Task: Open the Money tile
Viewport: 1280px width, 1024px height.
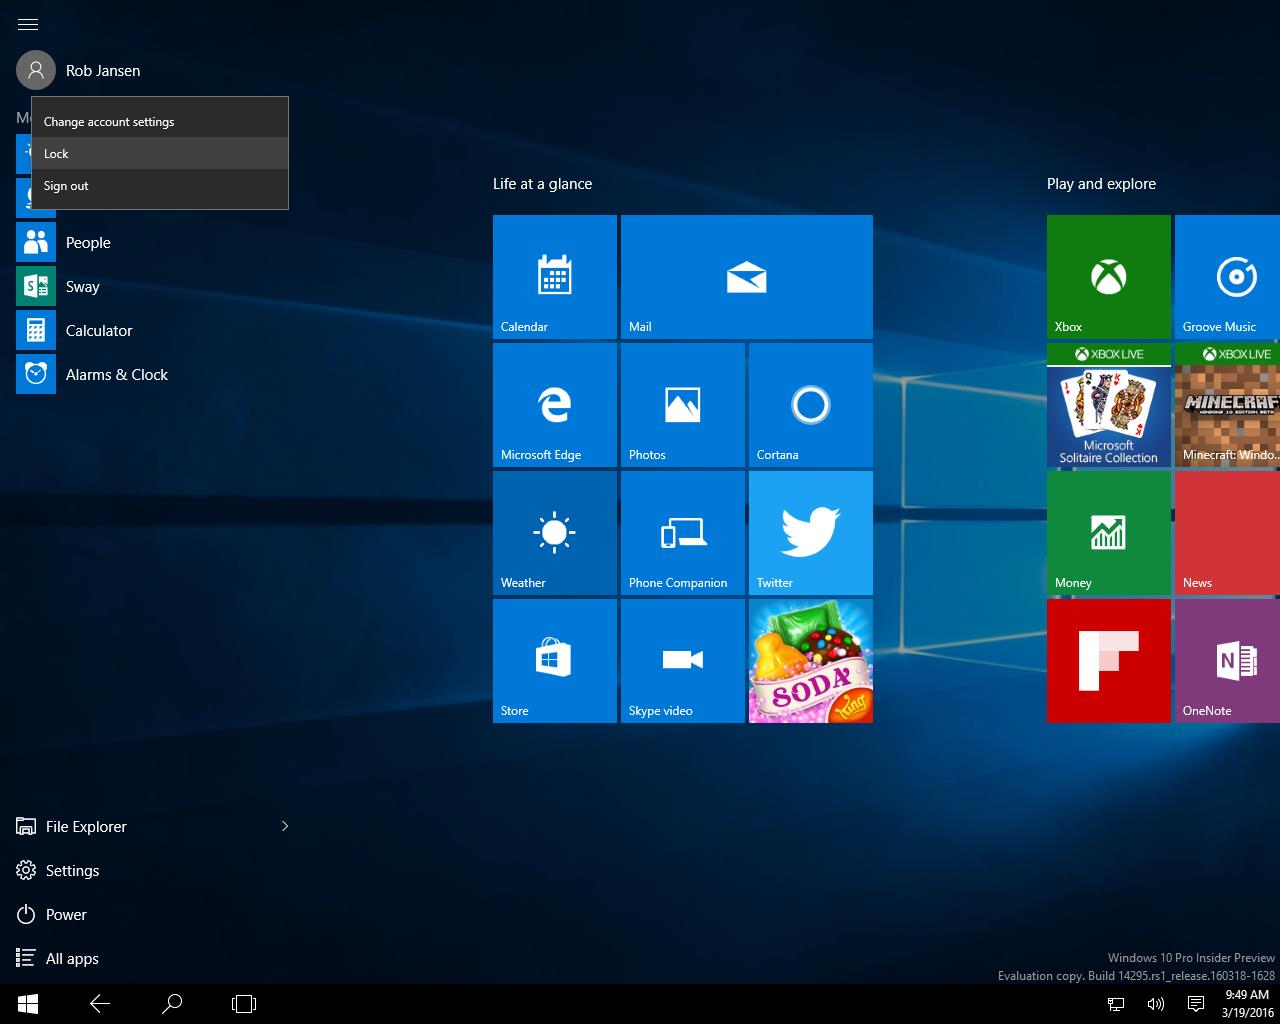Action: 1109,533
